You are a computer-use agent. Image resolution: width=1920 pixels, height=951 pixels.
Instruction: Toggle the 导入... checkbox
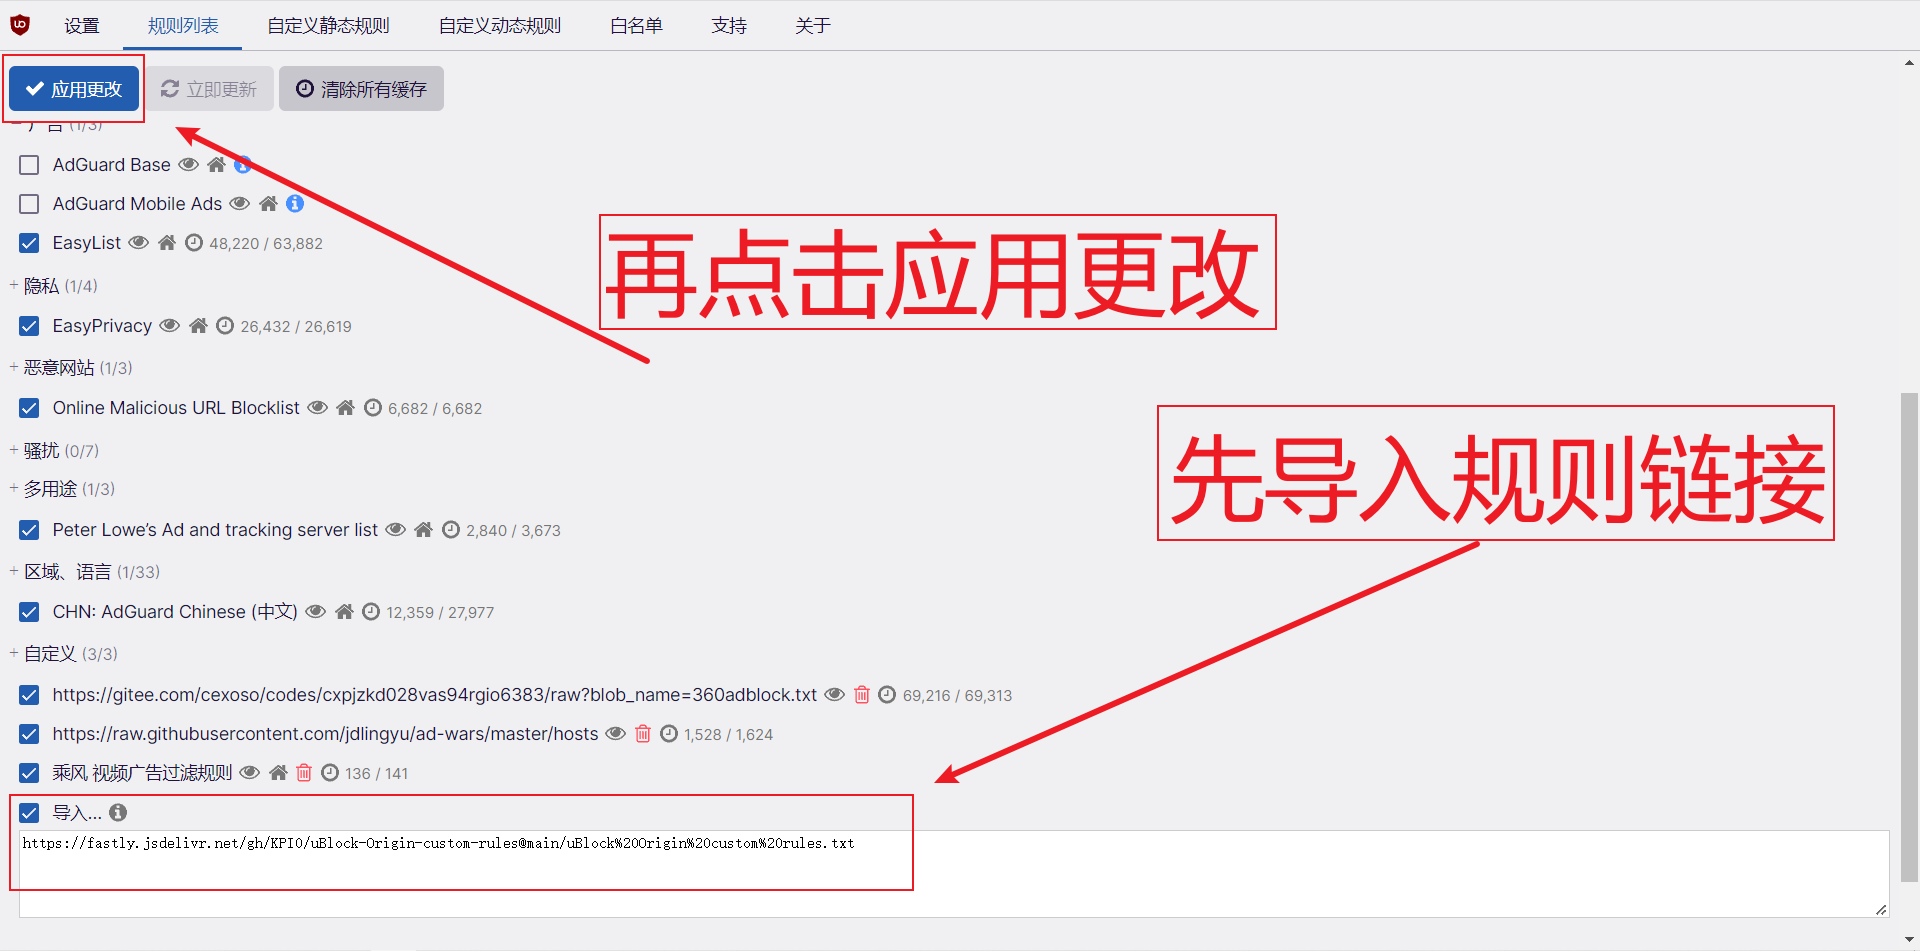click(29, 813)
